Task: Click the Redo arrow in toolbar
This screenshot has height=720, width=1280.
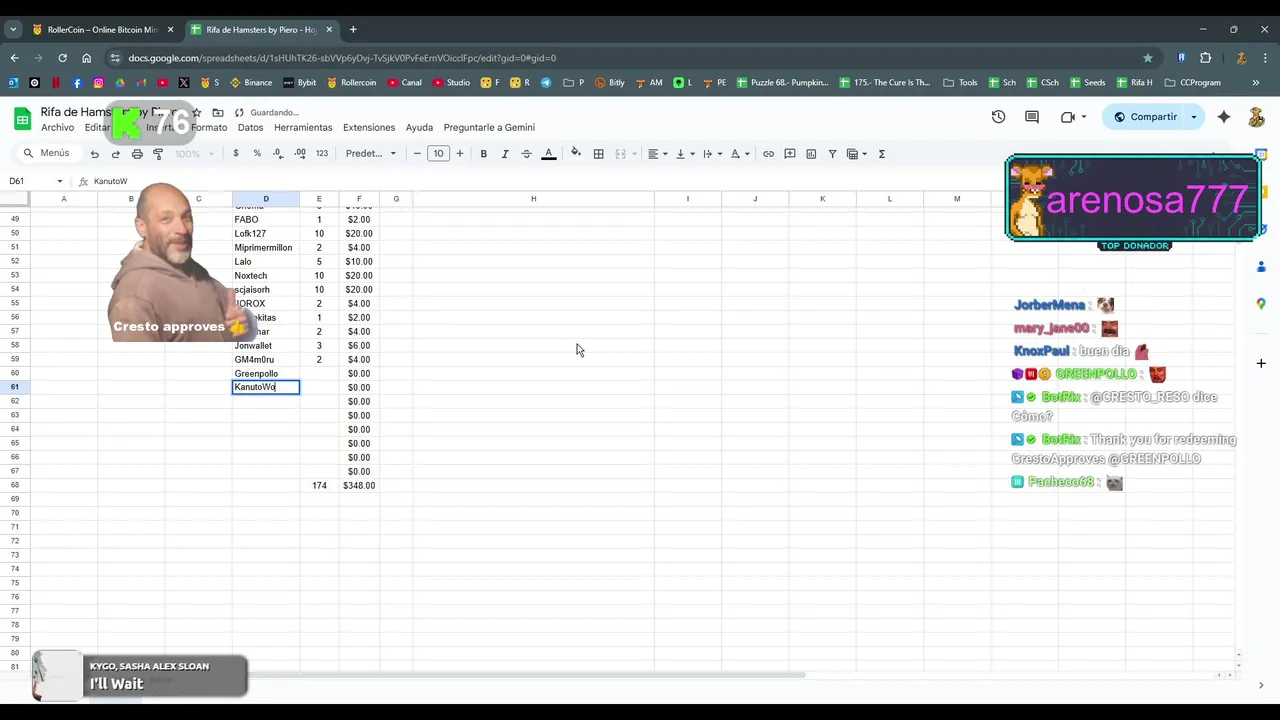Action: point(116,154)
